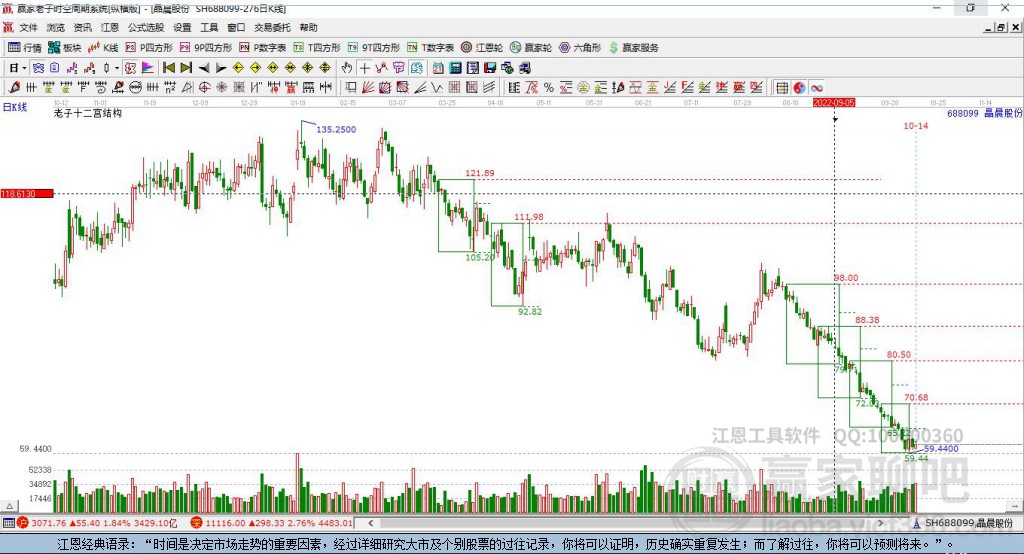This screenshot has width=1024, height=554.
Task: Open the P数字表 tool
Action: pyautogui.click(x=263, y=48)
